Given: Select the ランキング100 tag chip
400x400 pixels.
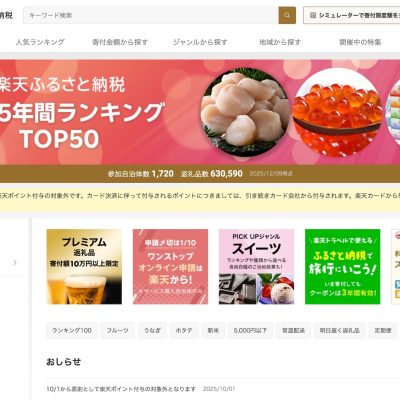Looking at the screenshot, I should point(72,330).
